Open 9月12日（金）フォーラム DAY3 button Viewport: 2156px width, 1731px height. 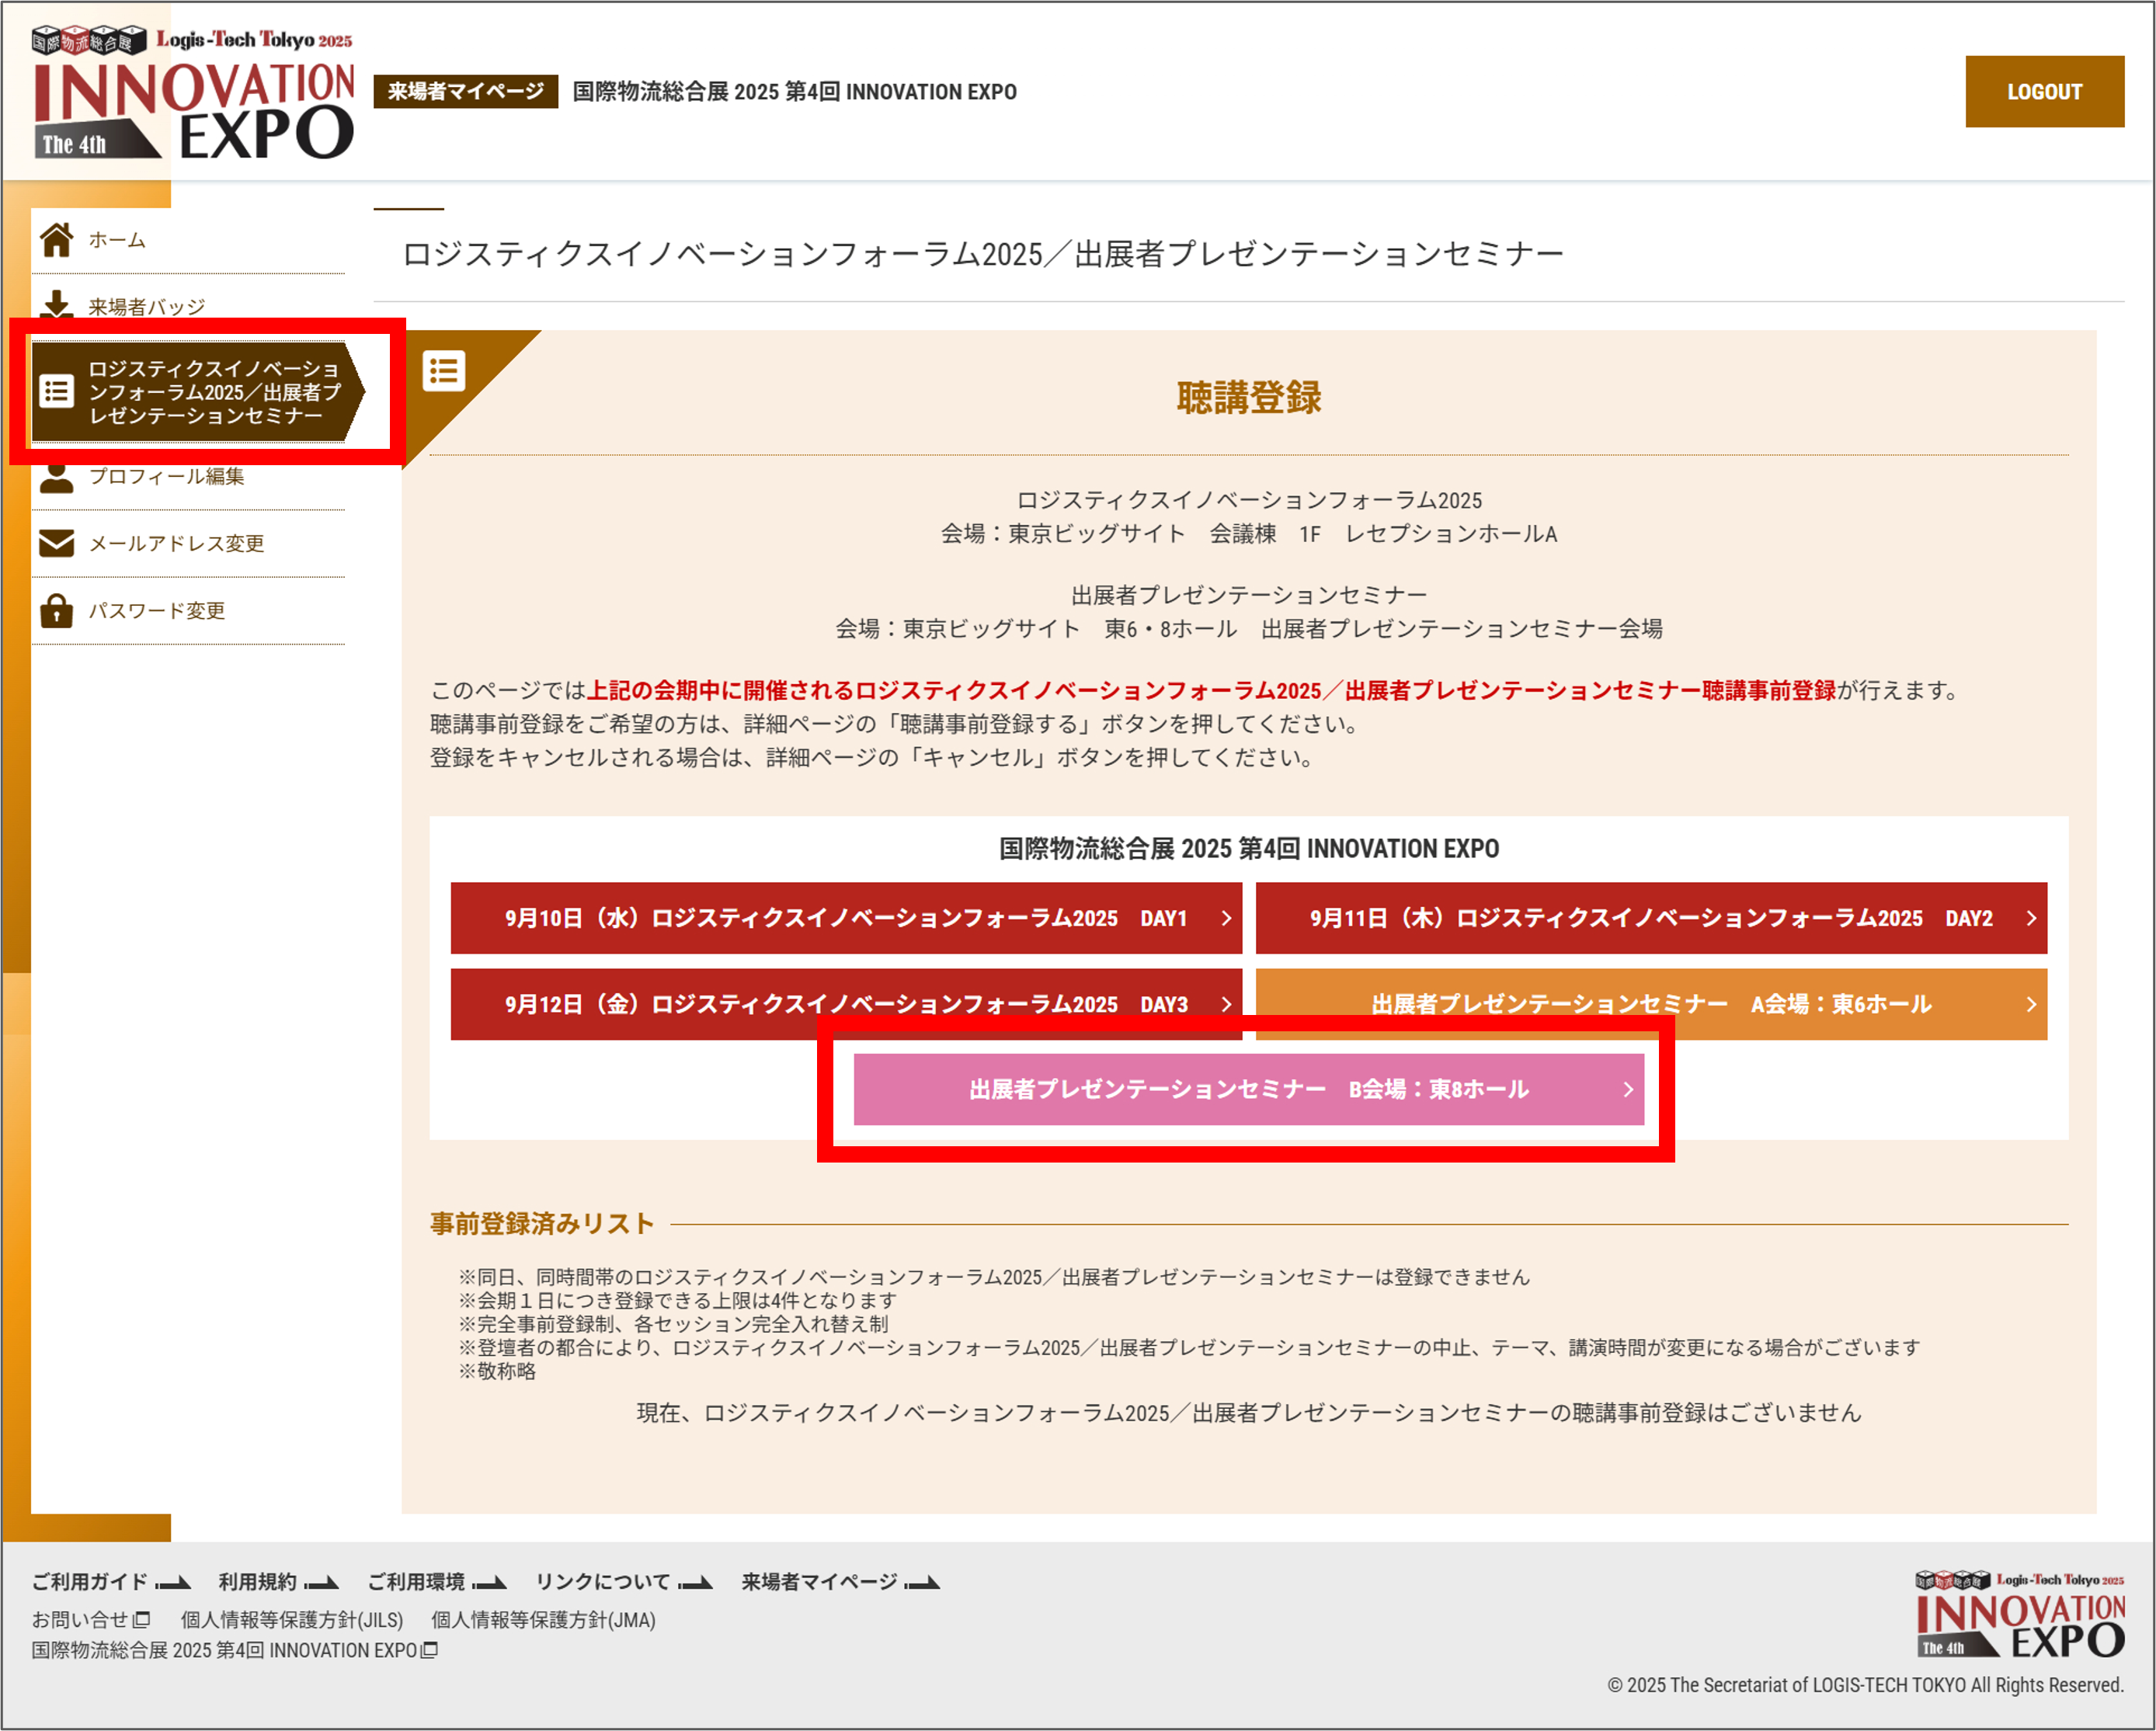[x=846, y=1004]
